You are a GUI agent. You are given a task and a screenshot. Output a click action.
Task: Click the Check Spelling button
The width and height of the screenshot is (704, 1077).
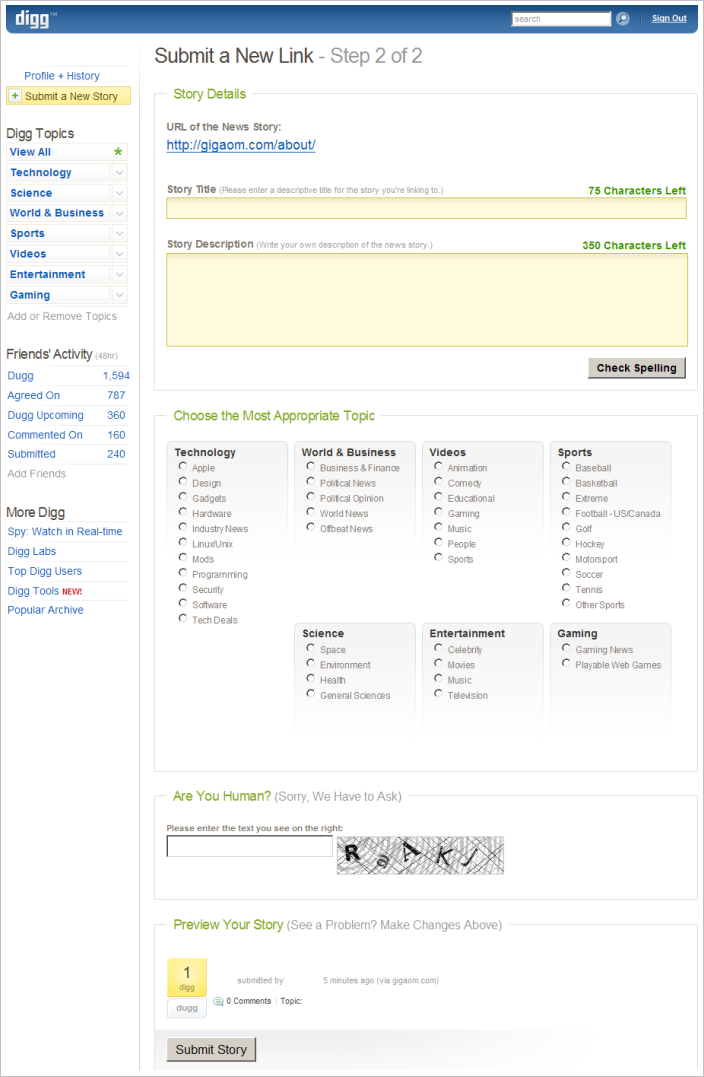[x=637, y=367]
